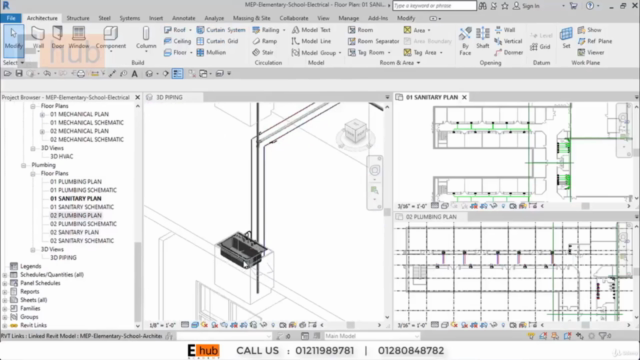Toggle Show work plane
Image resolution: width=640 pixels, height=360 pixels.
[590, 30]
